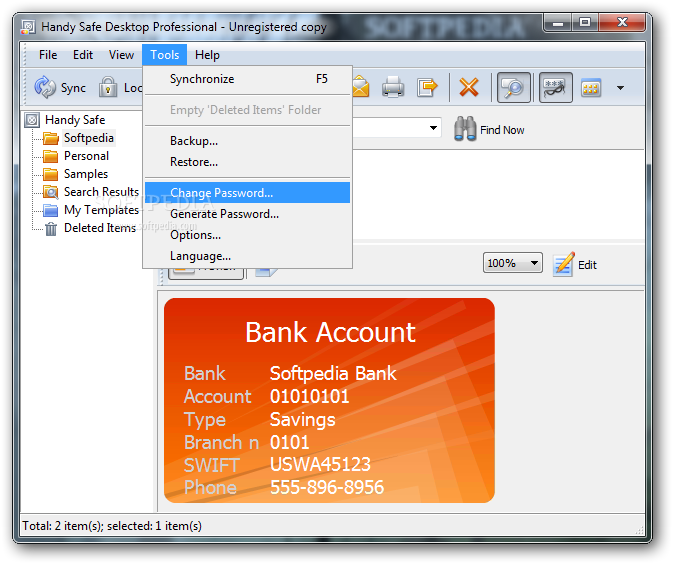Click SWIFT code USWA45123
673x564 pixels.
click(x=320, y=464)
